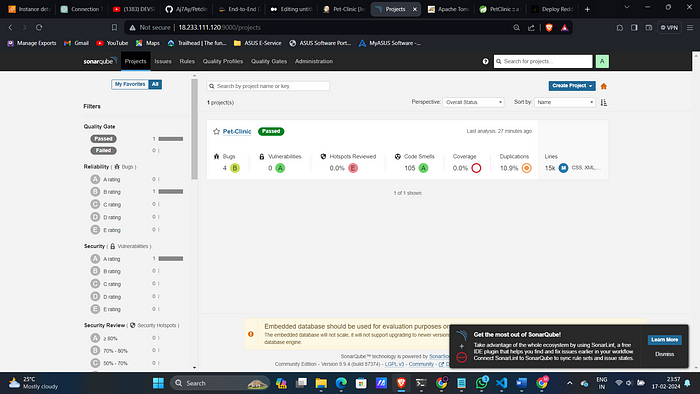The width and height of the screenshot is (700, 394).
Task: Click the Search for projects field
Action: pos(543,61)
